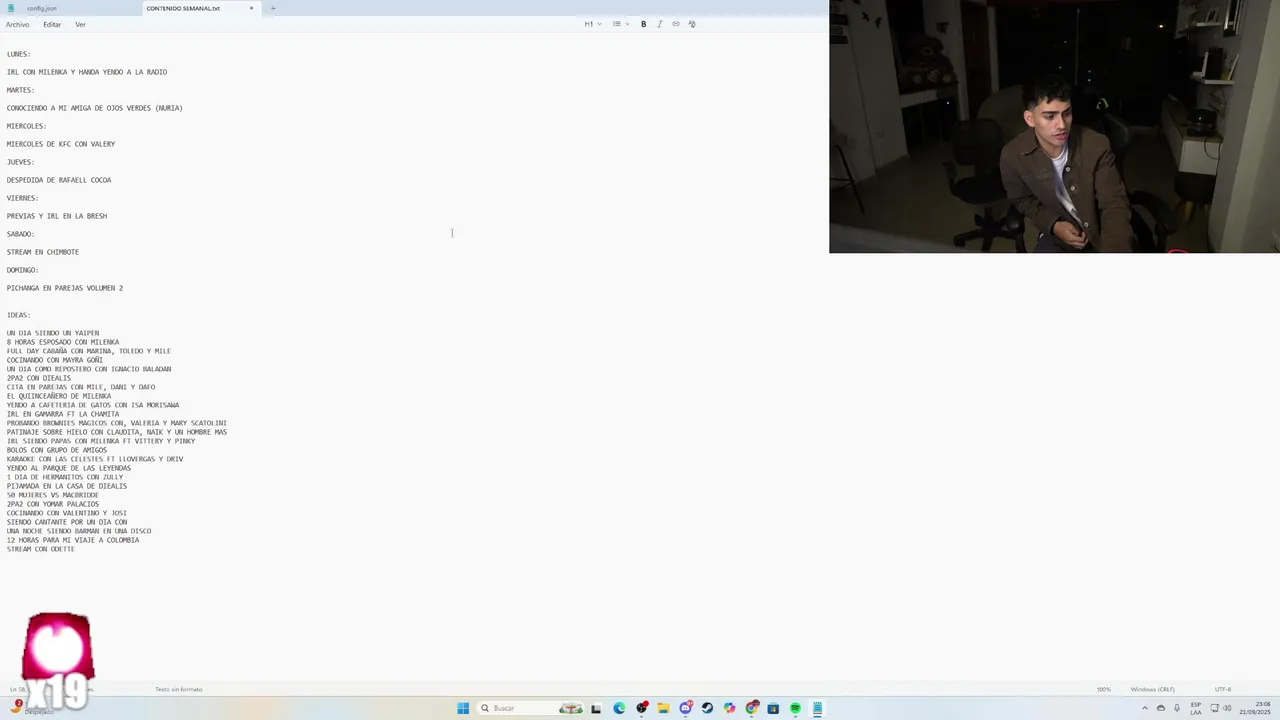Open Notepad from the taskbar
Image resolution: width=1280 pixels, height=720 pixels.
click(x=817, y=708)
